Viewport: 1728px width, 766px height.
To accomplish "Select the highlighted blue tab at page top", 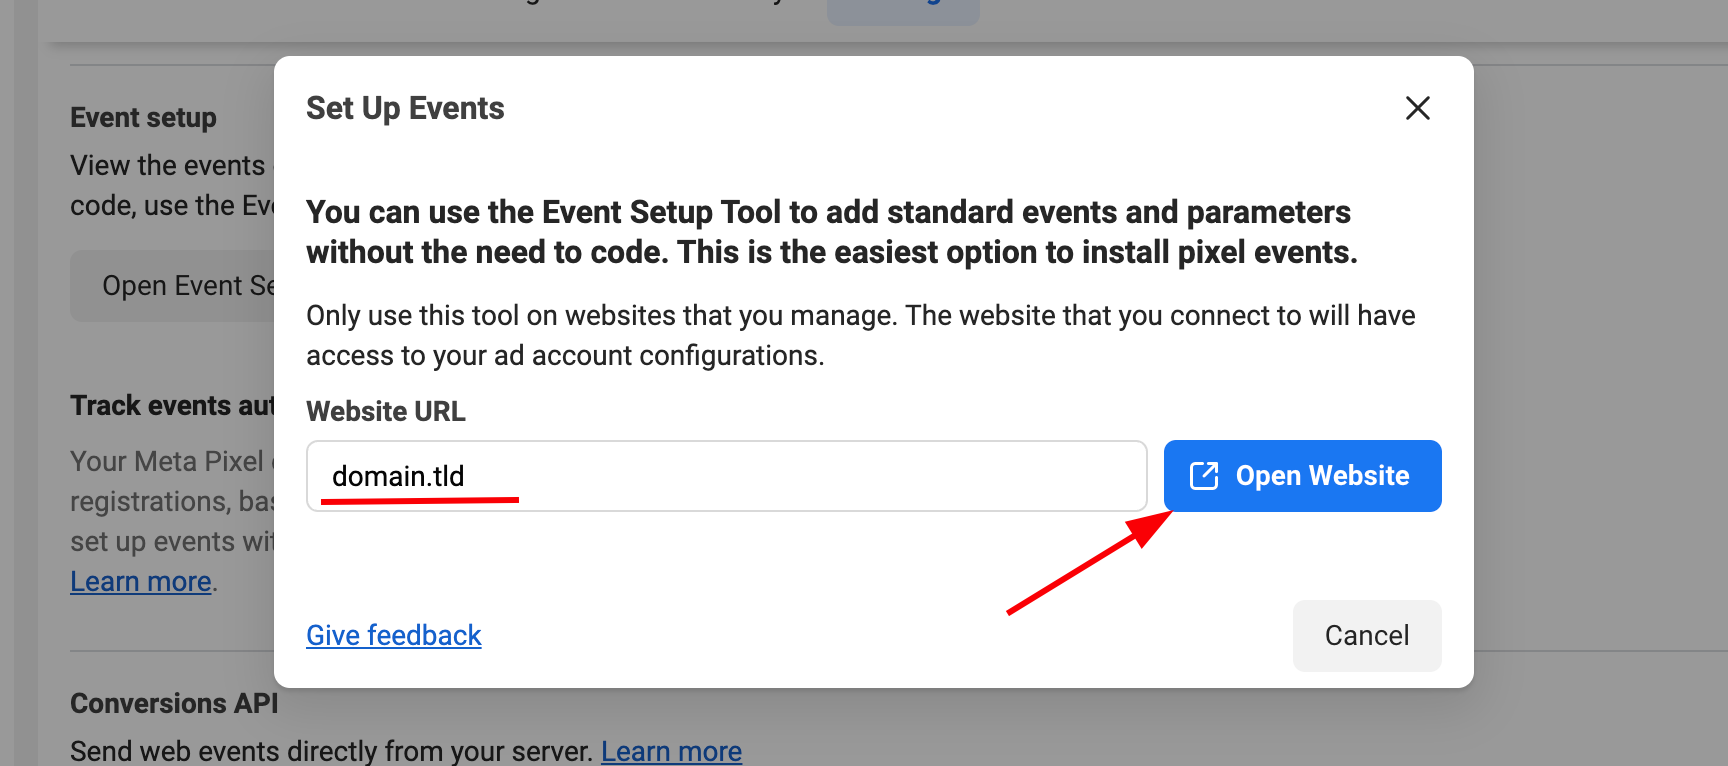I will pos(902,10).
